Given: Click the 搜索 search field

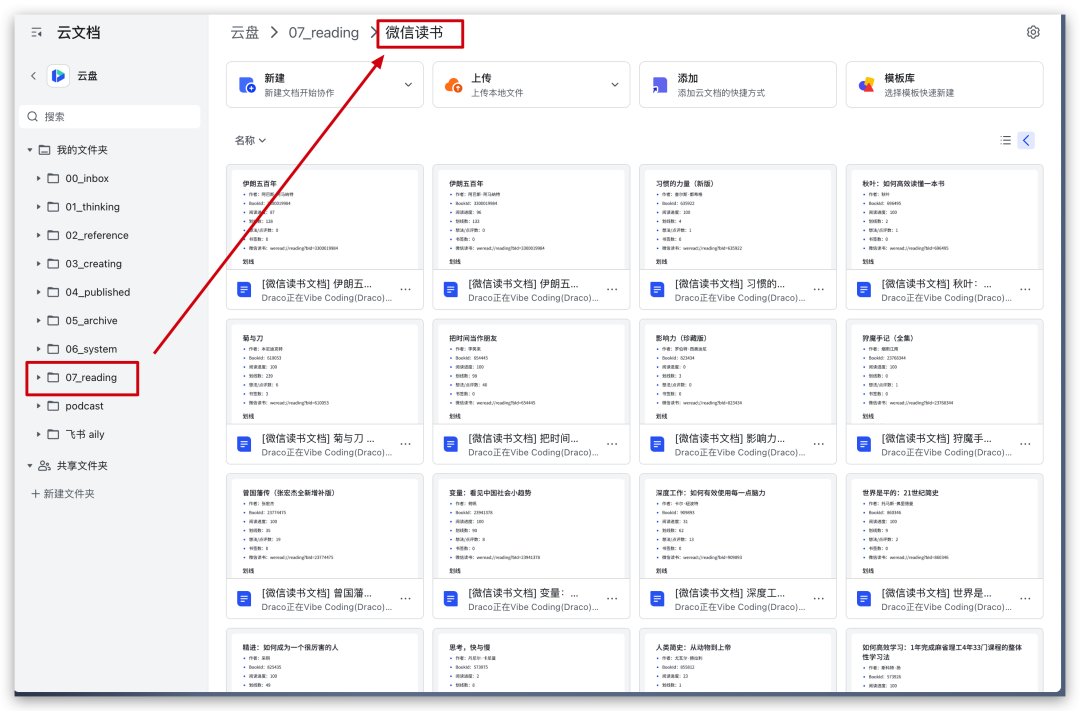Looking at the screenshot, I should tap(110, 116).
